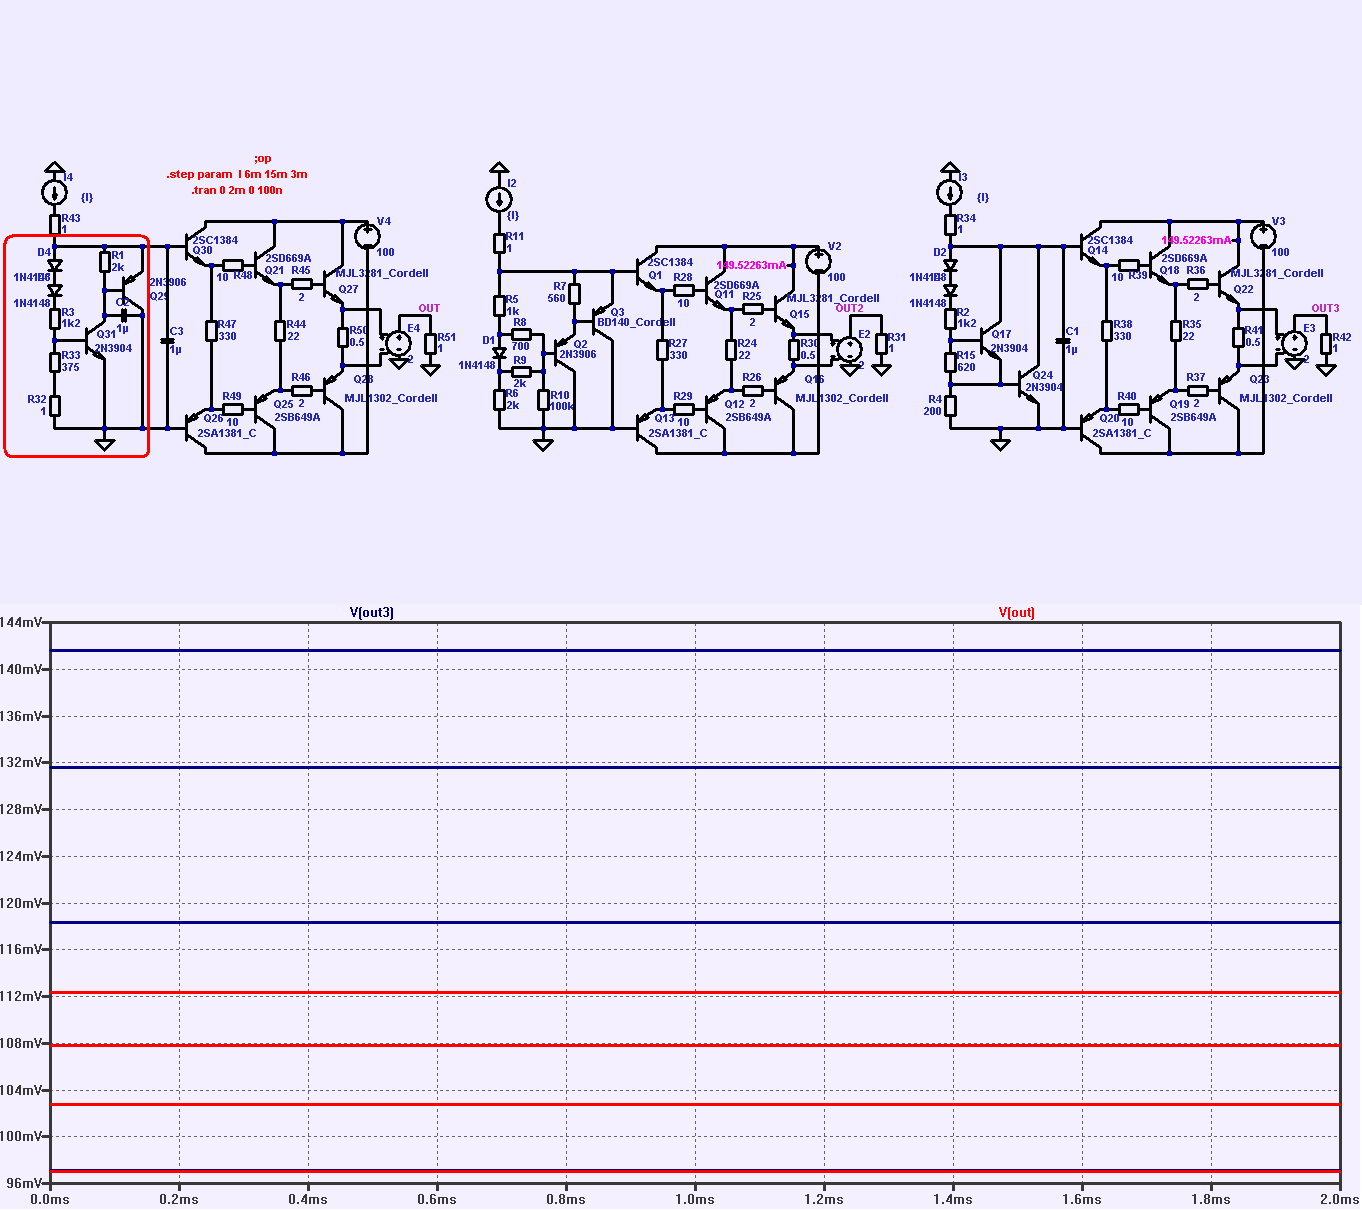Click voltage source V4 symbol
Viewport: 1362px width, 1210px height.
367,237
